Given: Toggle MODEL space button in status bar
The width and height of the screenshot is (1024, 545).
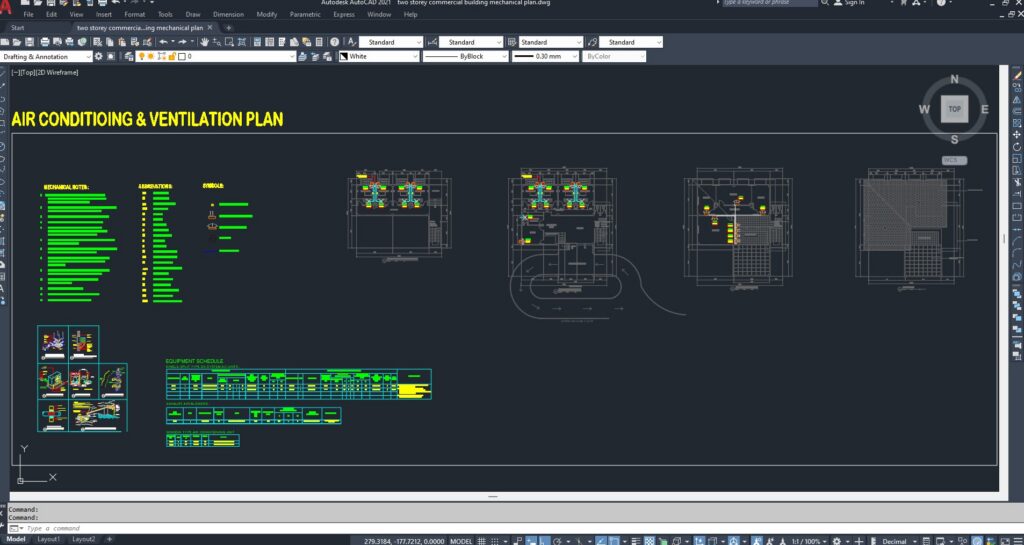Looking at the screenshot, I should (x=461, y=540).
